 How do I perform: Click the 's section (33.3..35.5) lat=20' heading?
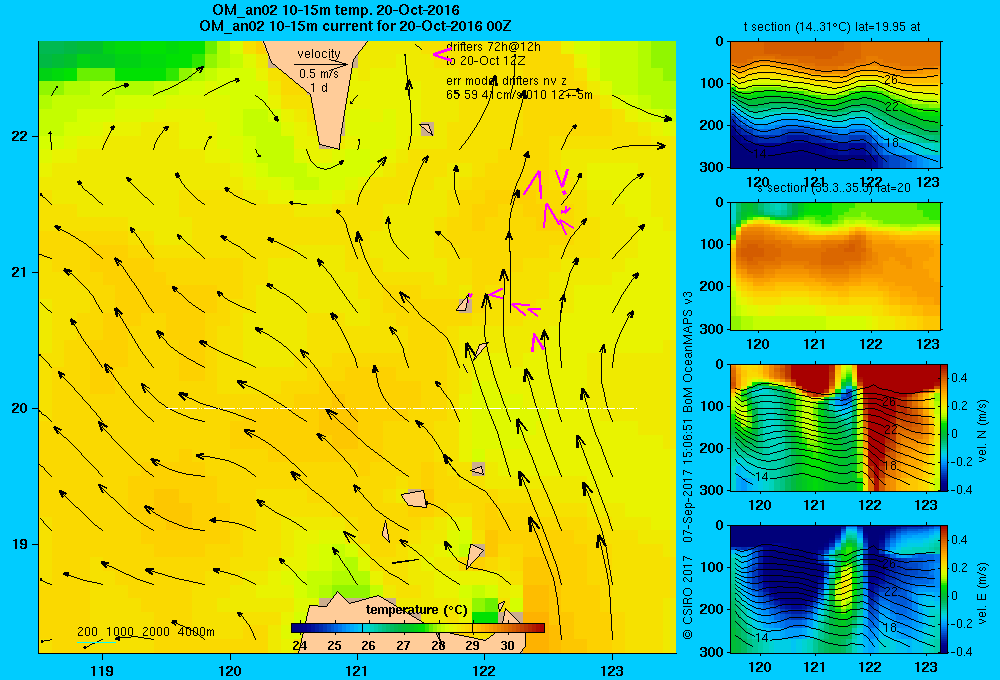[834, 188]
